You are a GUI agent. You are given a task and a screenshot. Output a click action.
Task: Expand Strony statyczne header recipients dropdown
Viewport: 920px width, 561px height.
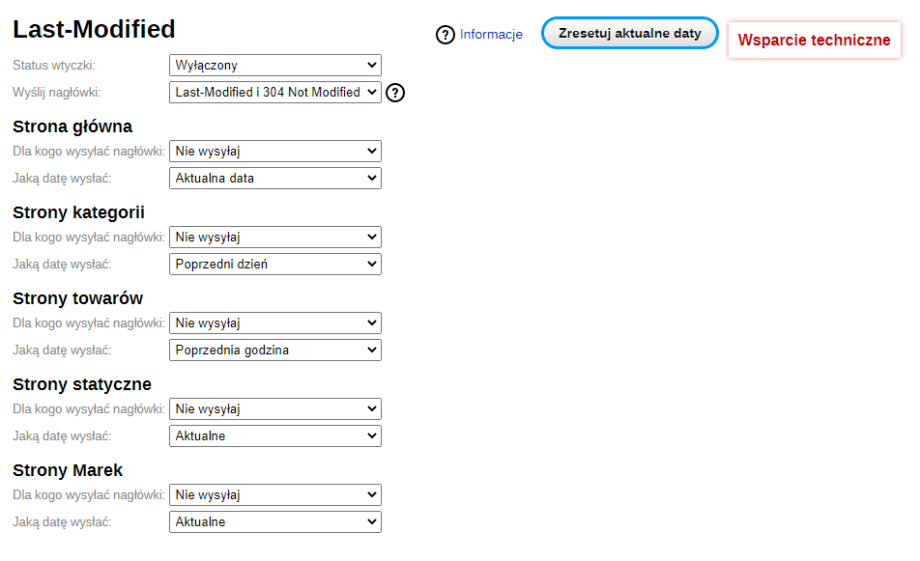tap(275, 409)
